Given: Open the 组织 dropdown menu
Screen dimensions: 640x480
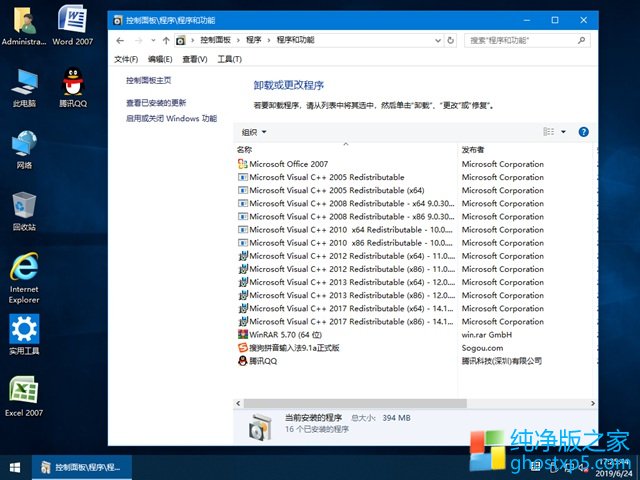Looking at the screenshot, I should coord(254,132).
